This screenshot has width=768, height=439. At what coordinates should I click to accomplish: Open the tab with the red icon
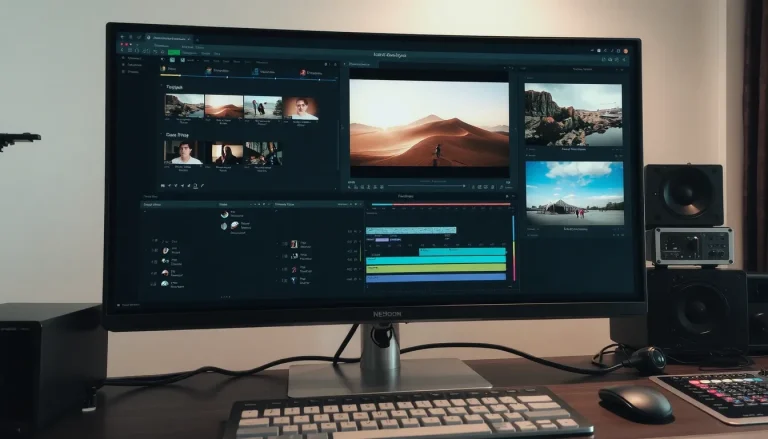pos(311,73)
